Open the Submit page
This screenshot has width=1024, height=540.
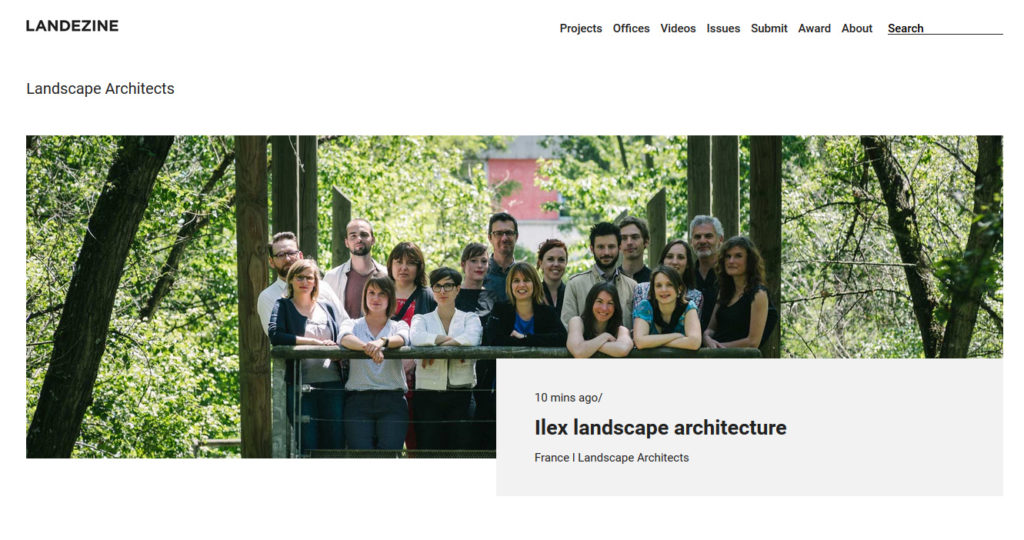pyautogui.click(x=769, y=28)
